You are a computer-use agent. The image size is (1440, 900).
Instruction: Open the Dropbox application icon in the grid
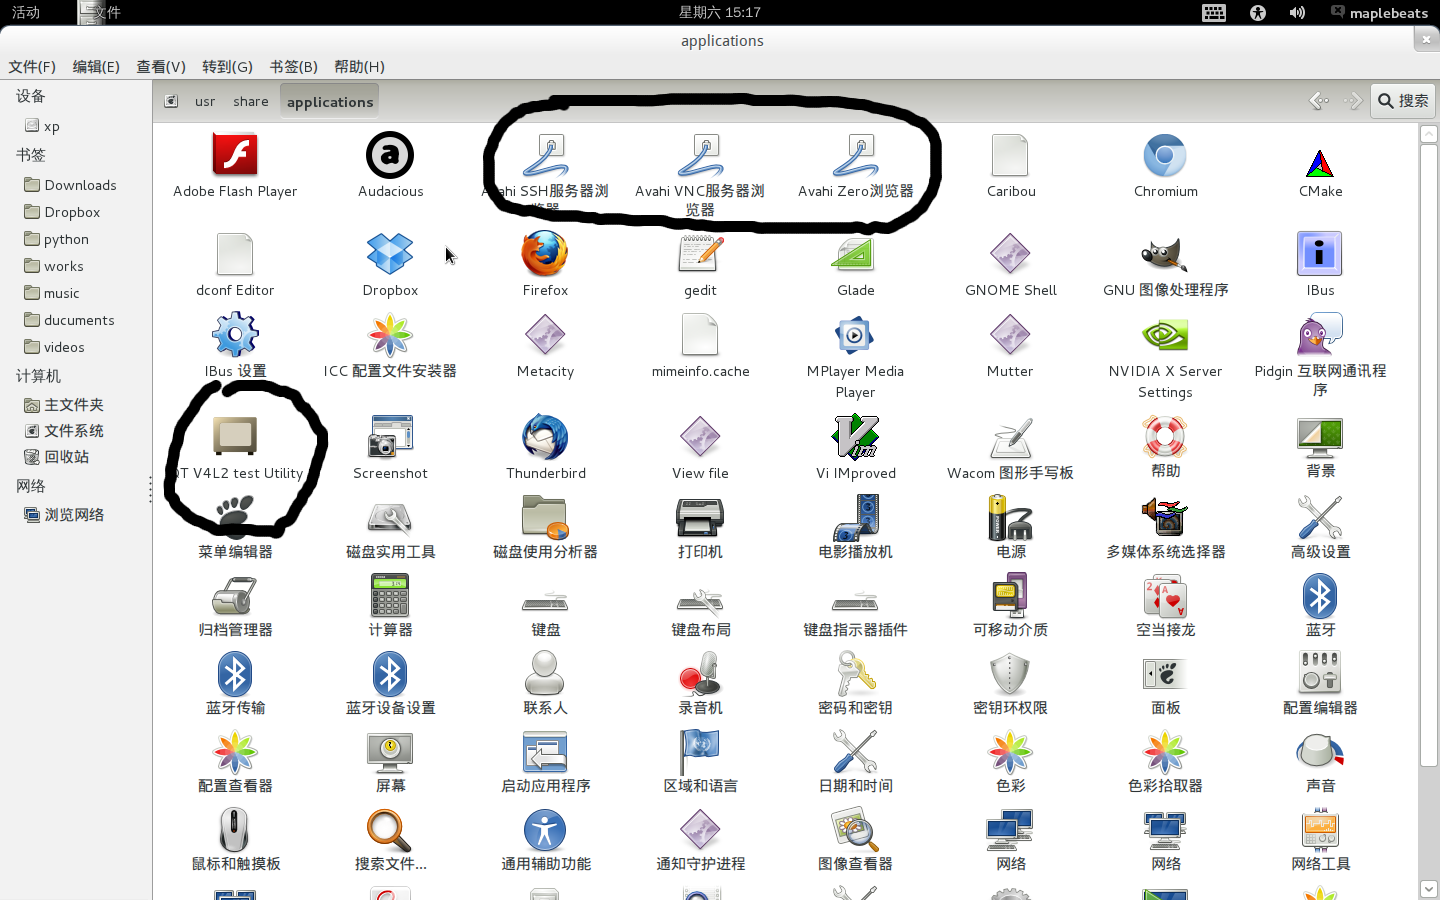(390, 254)
